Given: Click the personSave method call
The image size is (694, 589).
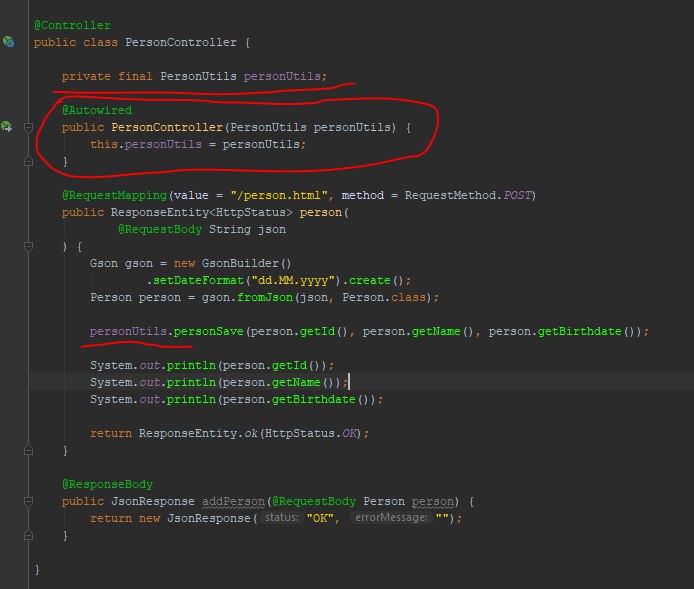Looking at the screenshot, I should pyautogui.click(x=208, y=331).
